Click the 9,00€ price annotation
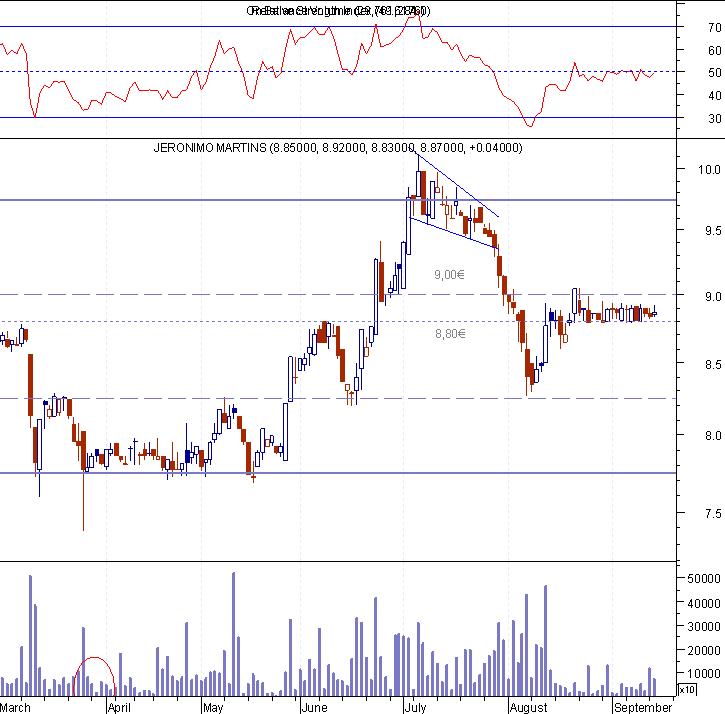The image size is (725, 714). pos(449,275)
